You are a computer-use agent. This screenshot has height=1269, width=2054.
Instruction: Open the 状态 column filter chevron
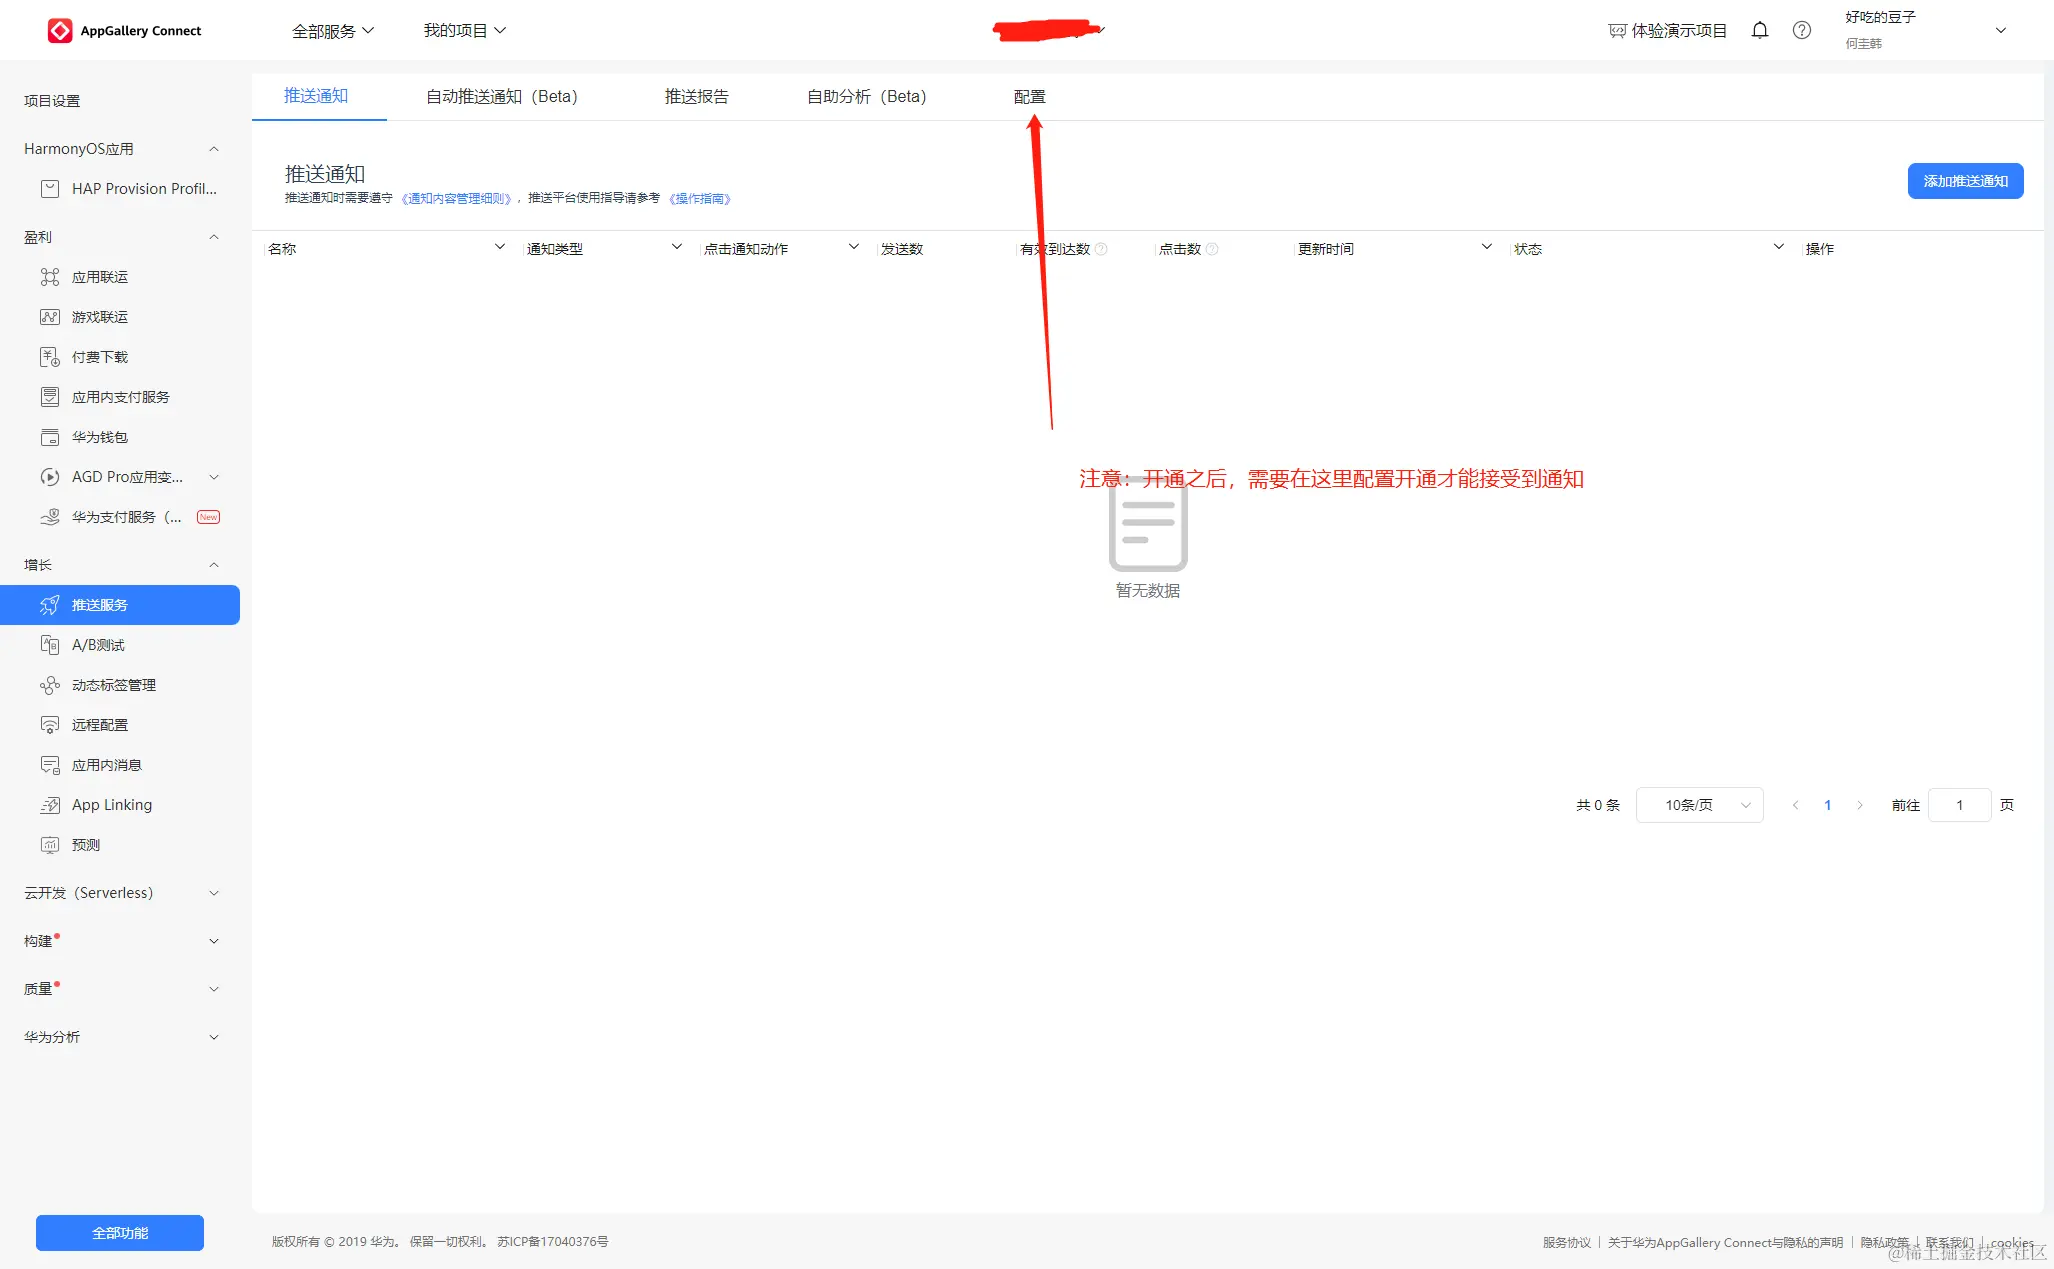click(1778, 247)
